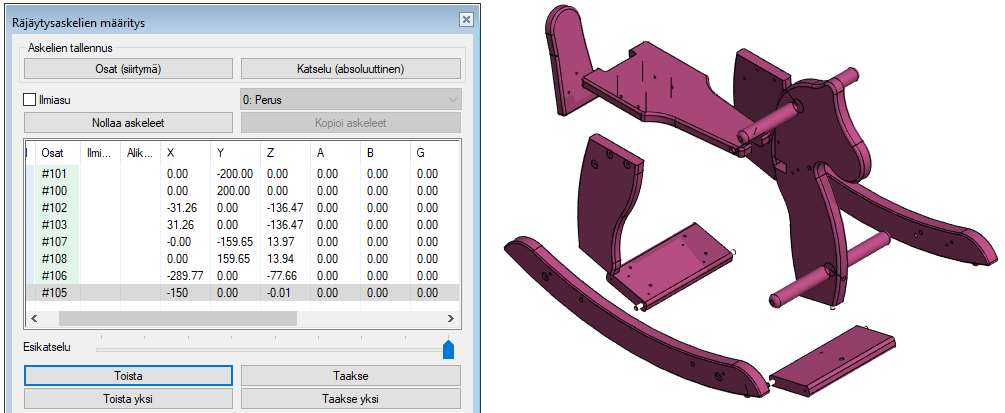Click the Katselu (absoluuttinen) button

click(x=350, y=68)
